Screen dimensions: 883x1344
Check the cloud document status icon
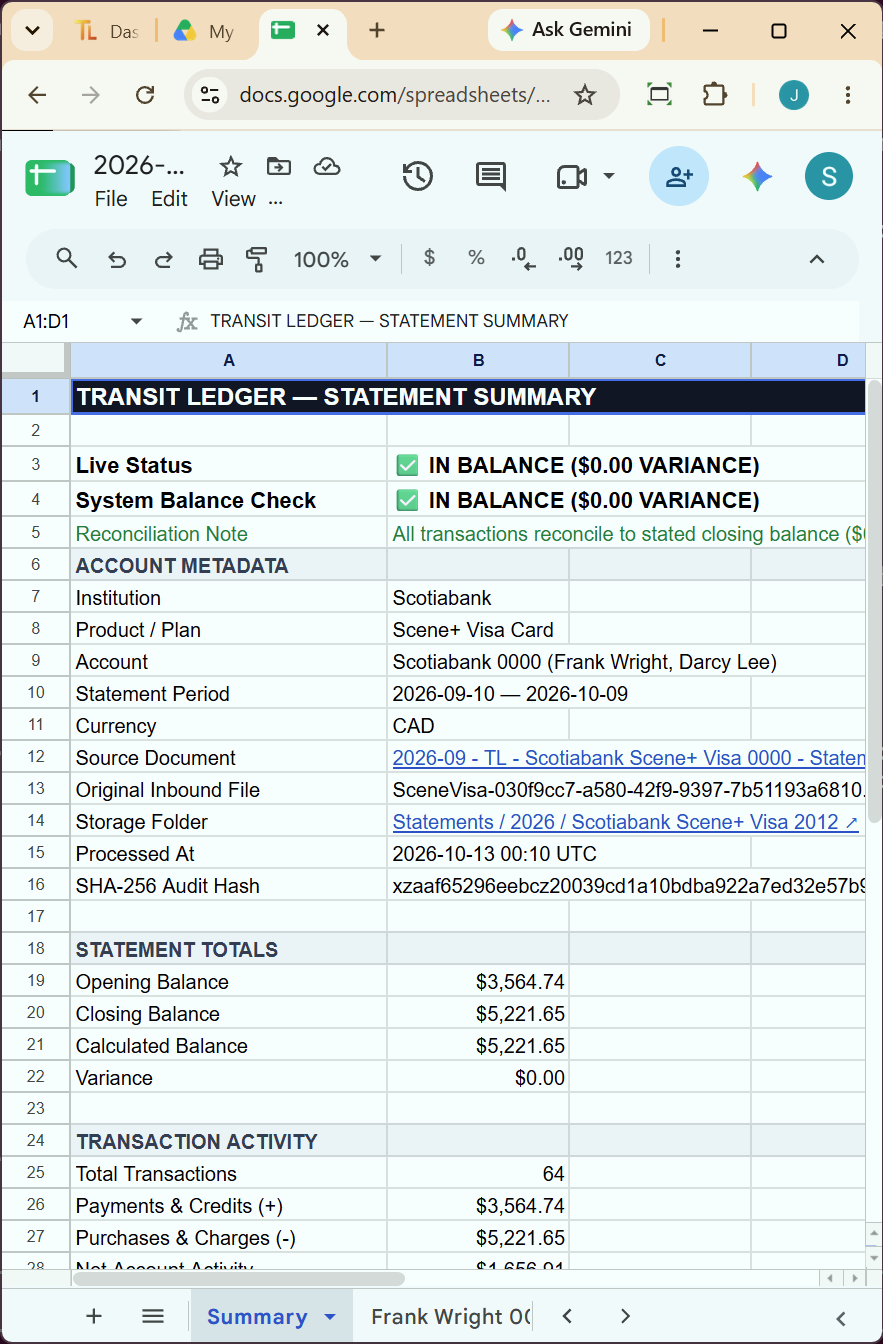click(x=327, y=166)
